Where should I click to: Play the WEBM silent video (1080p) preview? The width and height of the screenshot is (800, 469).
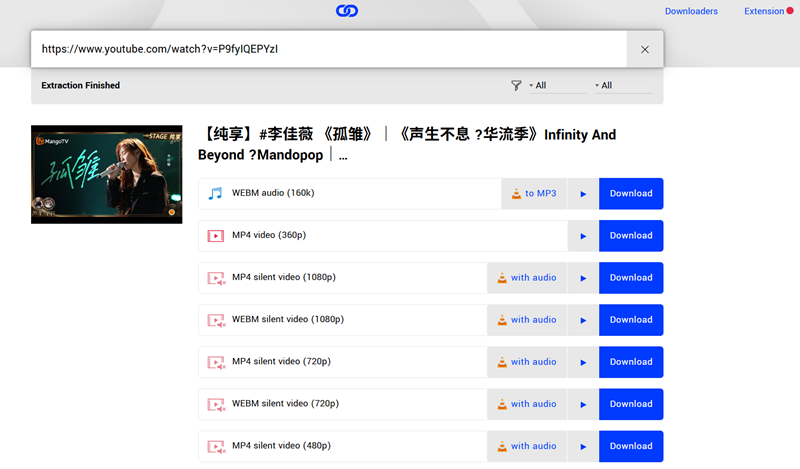(583, 320)
